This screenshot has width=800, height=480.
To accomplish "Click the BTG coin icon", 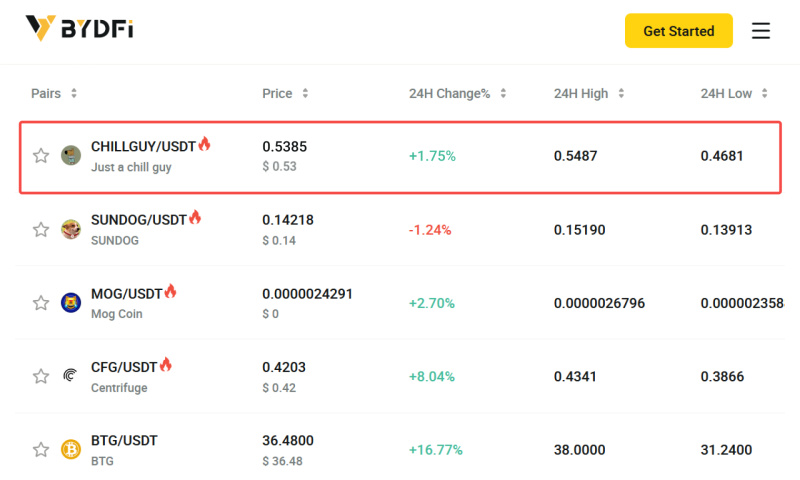I will (71, 449).
